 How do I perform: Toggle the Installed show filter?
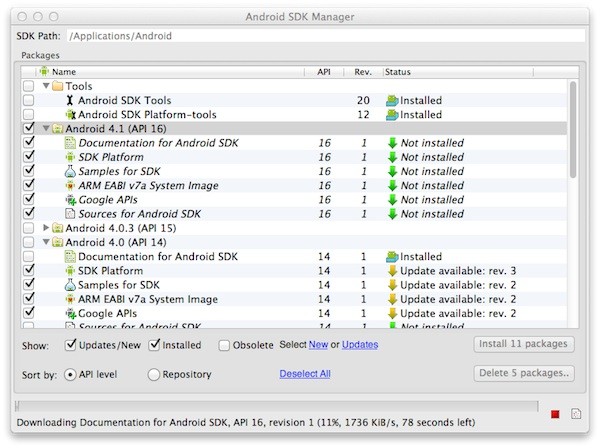[154, 345]
